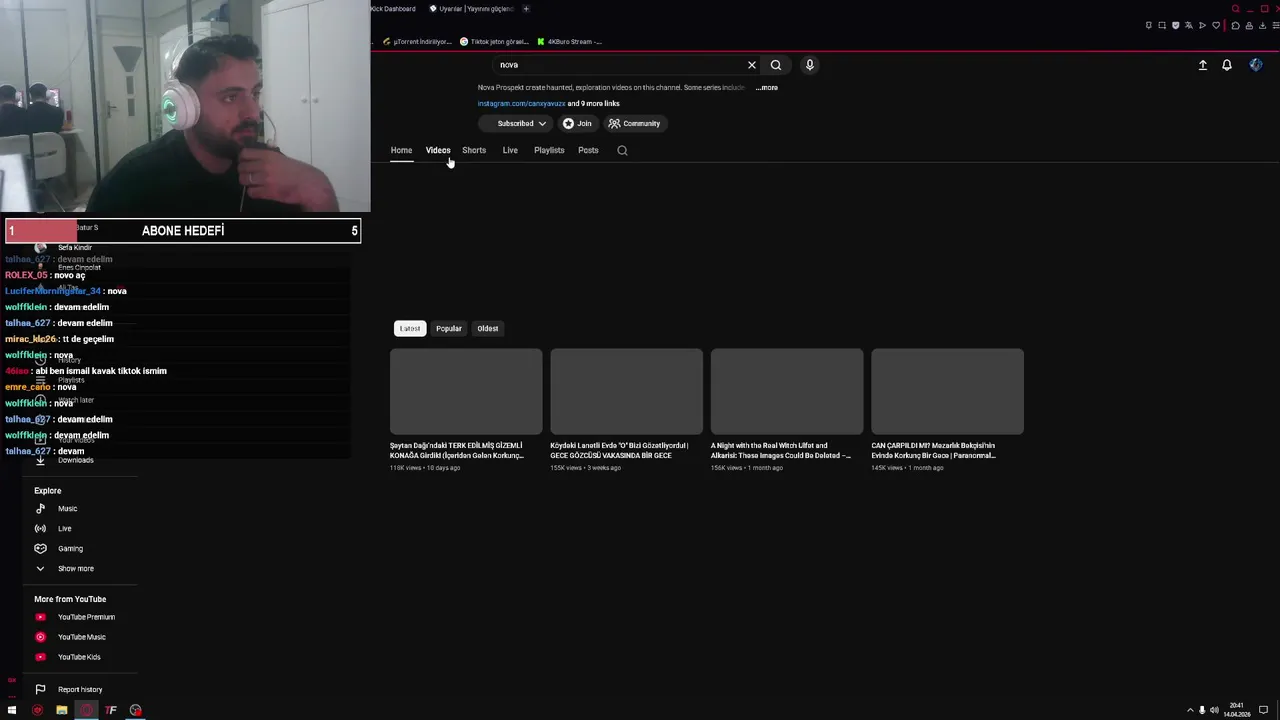
Task: Open the create upload icon
Action: pyautogui.click(x=1203, y=65)
